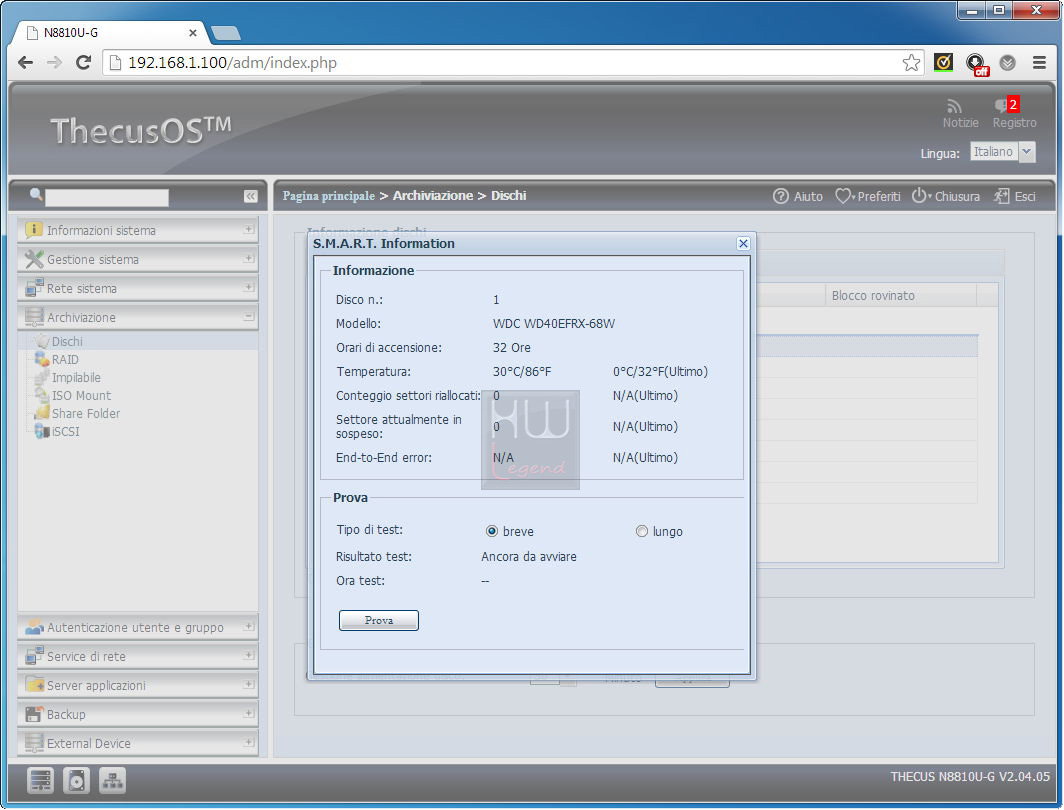This screenshot has width=1064, height=810.
Task: Click the temperature value 30°C/86°F
Action: (522, 372)
